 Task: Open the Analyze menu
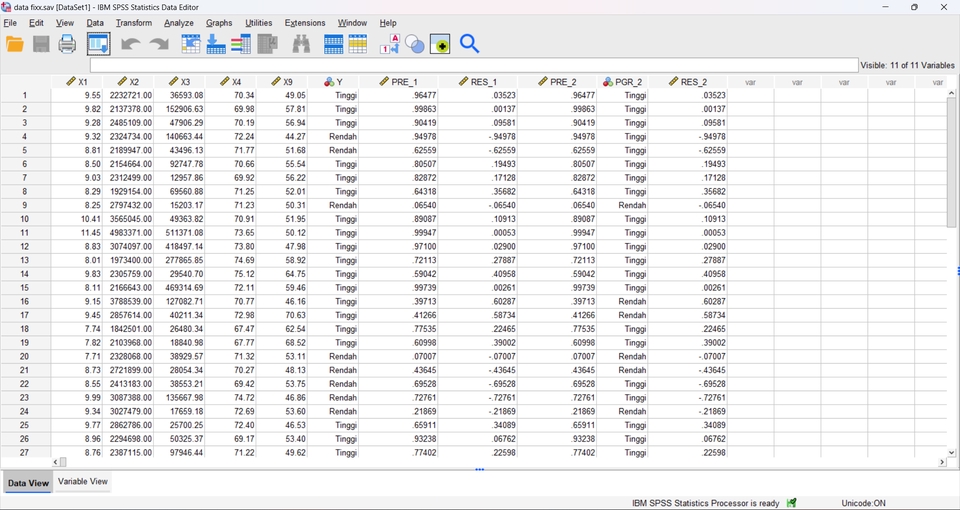tap(179, 23)
